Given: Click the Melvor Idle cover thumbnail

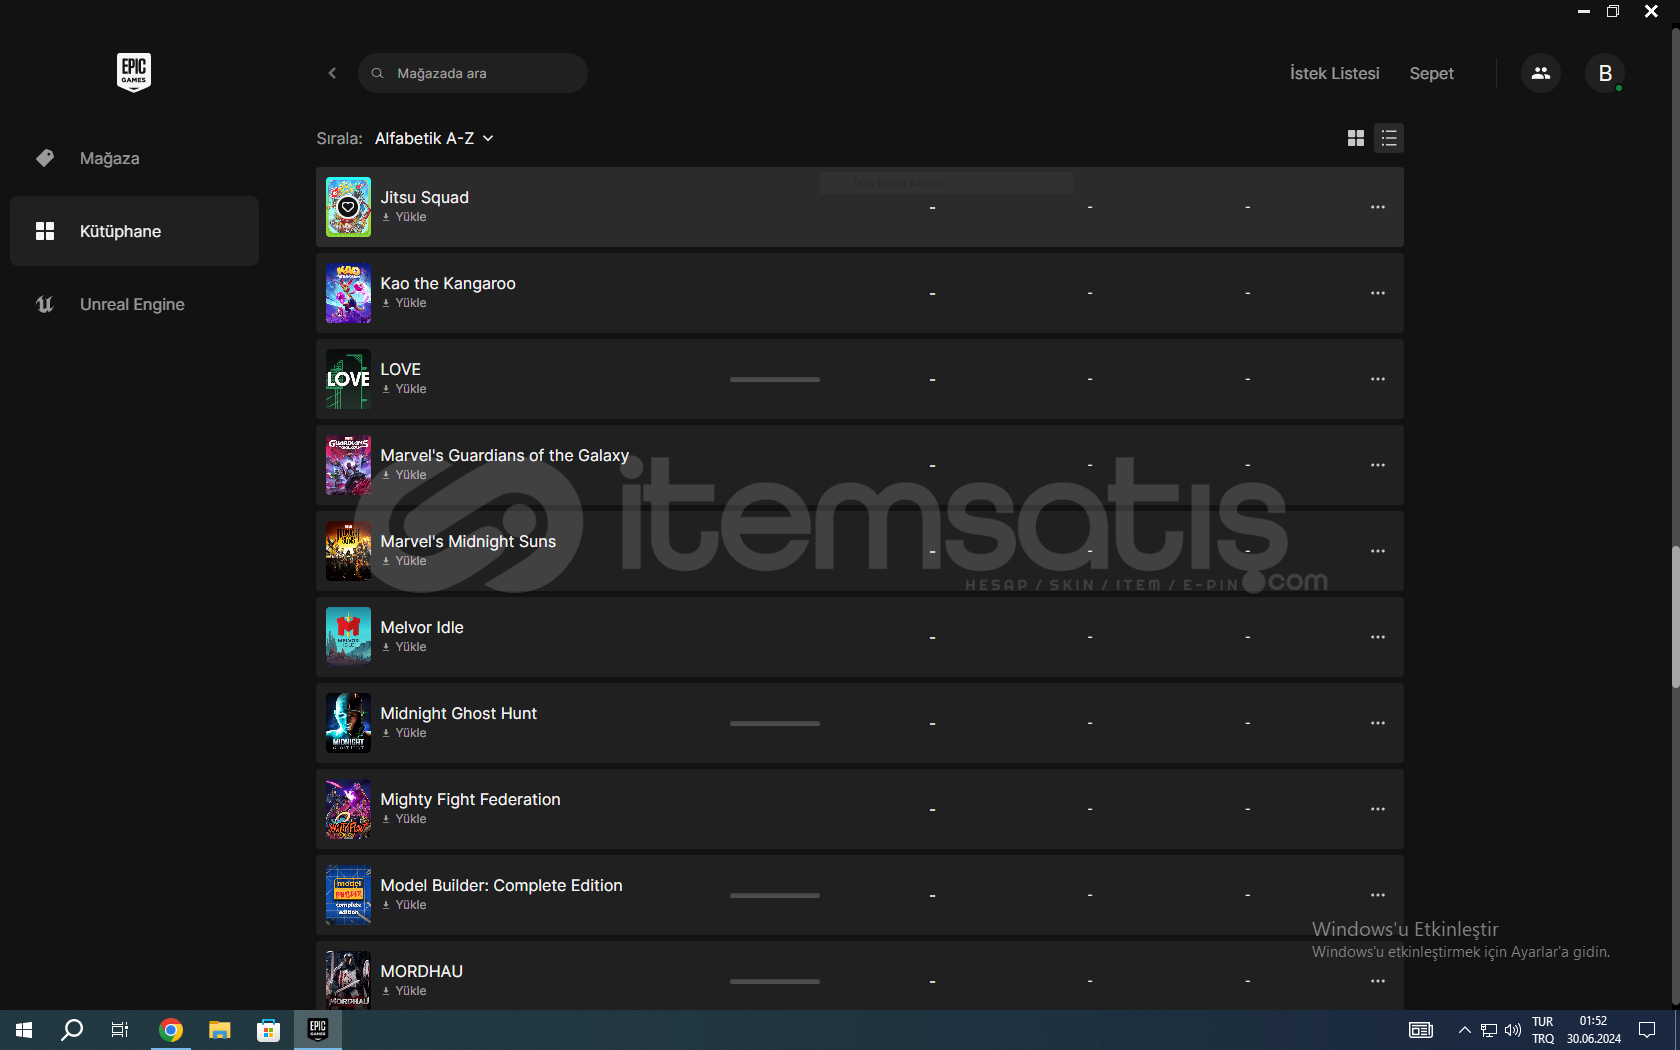Looking at the screenshot, I should [348, 637].
